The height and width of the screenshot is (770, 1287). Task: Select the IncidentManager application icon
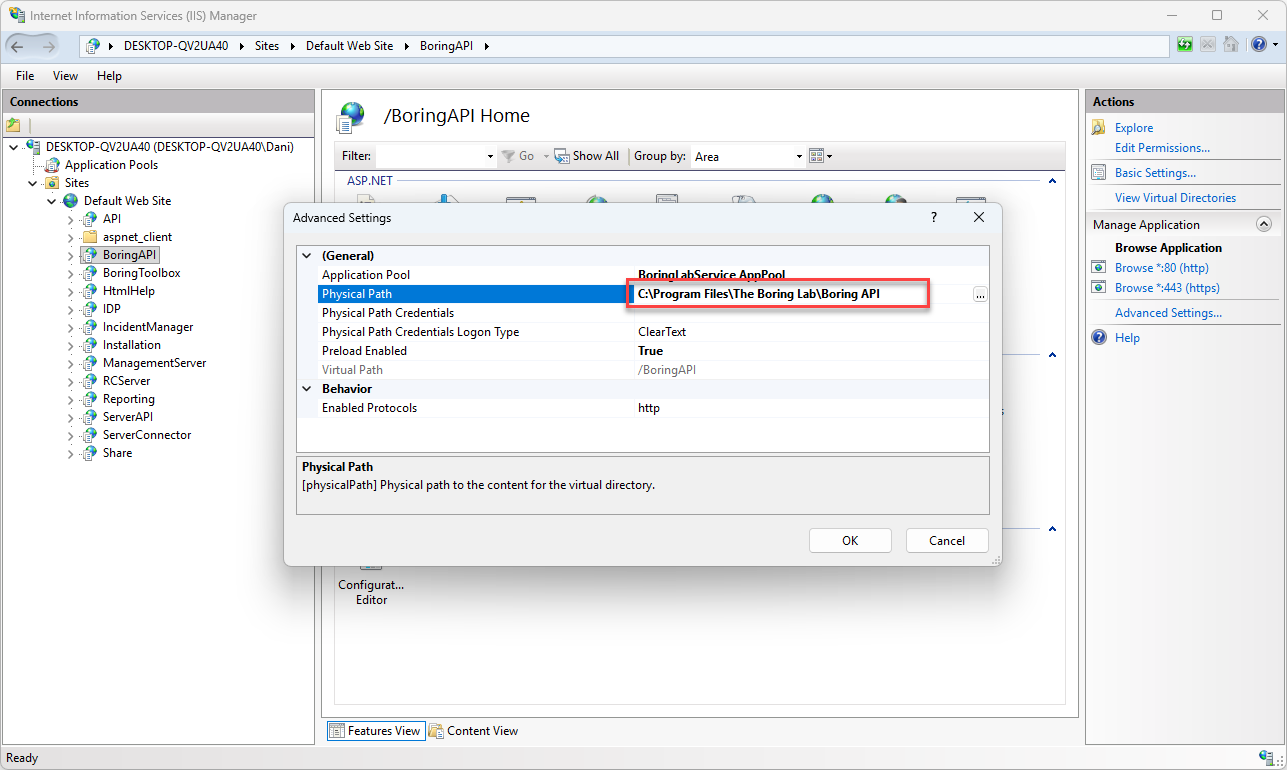coord(89,327)
